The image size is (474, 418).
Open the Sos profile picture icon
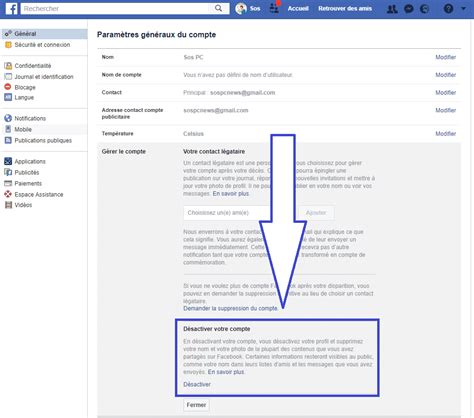coord(241,9)
